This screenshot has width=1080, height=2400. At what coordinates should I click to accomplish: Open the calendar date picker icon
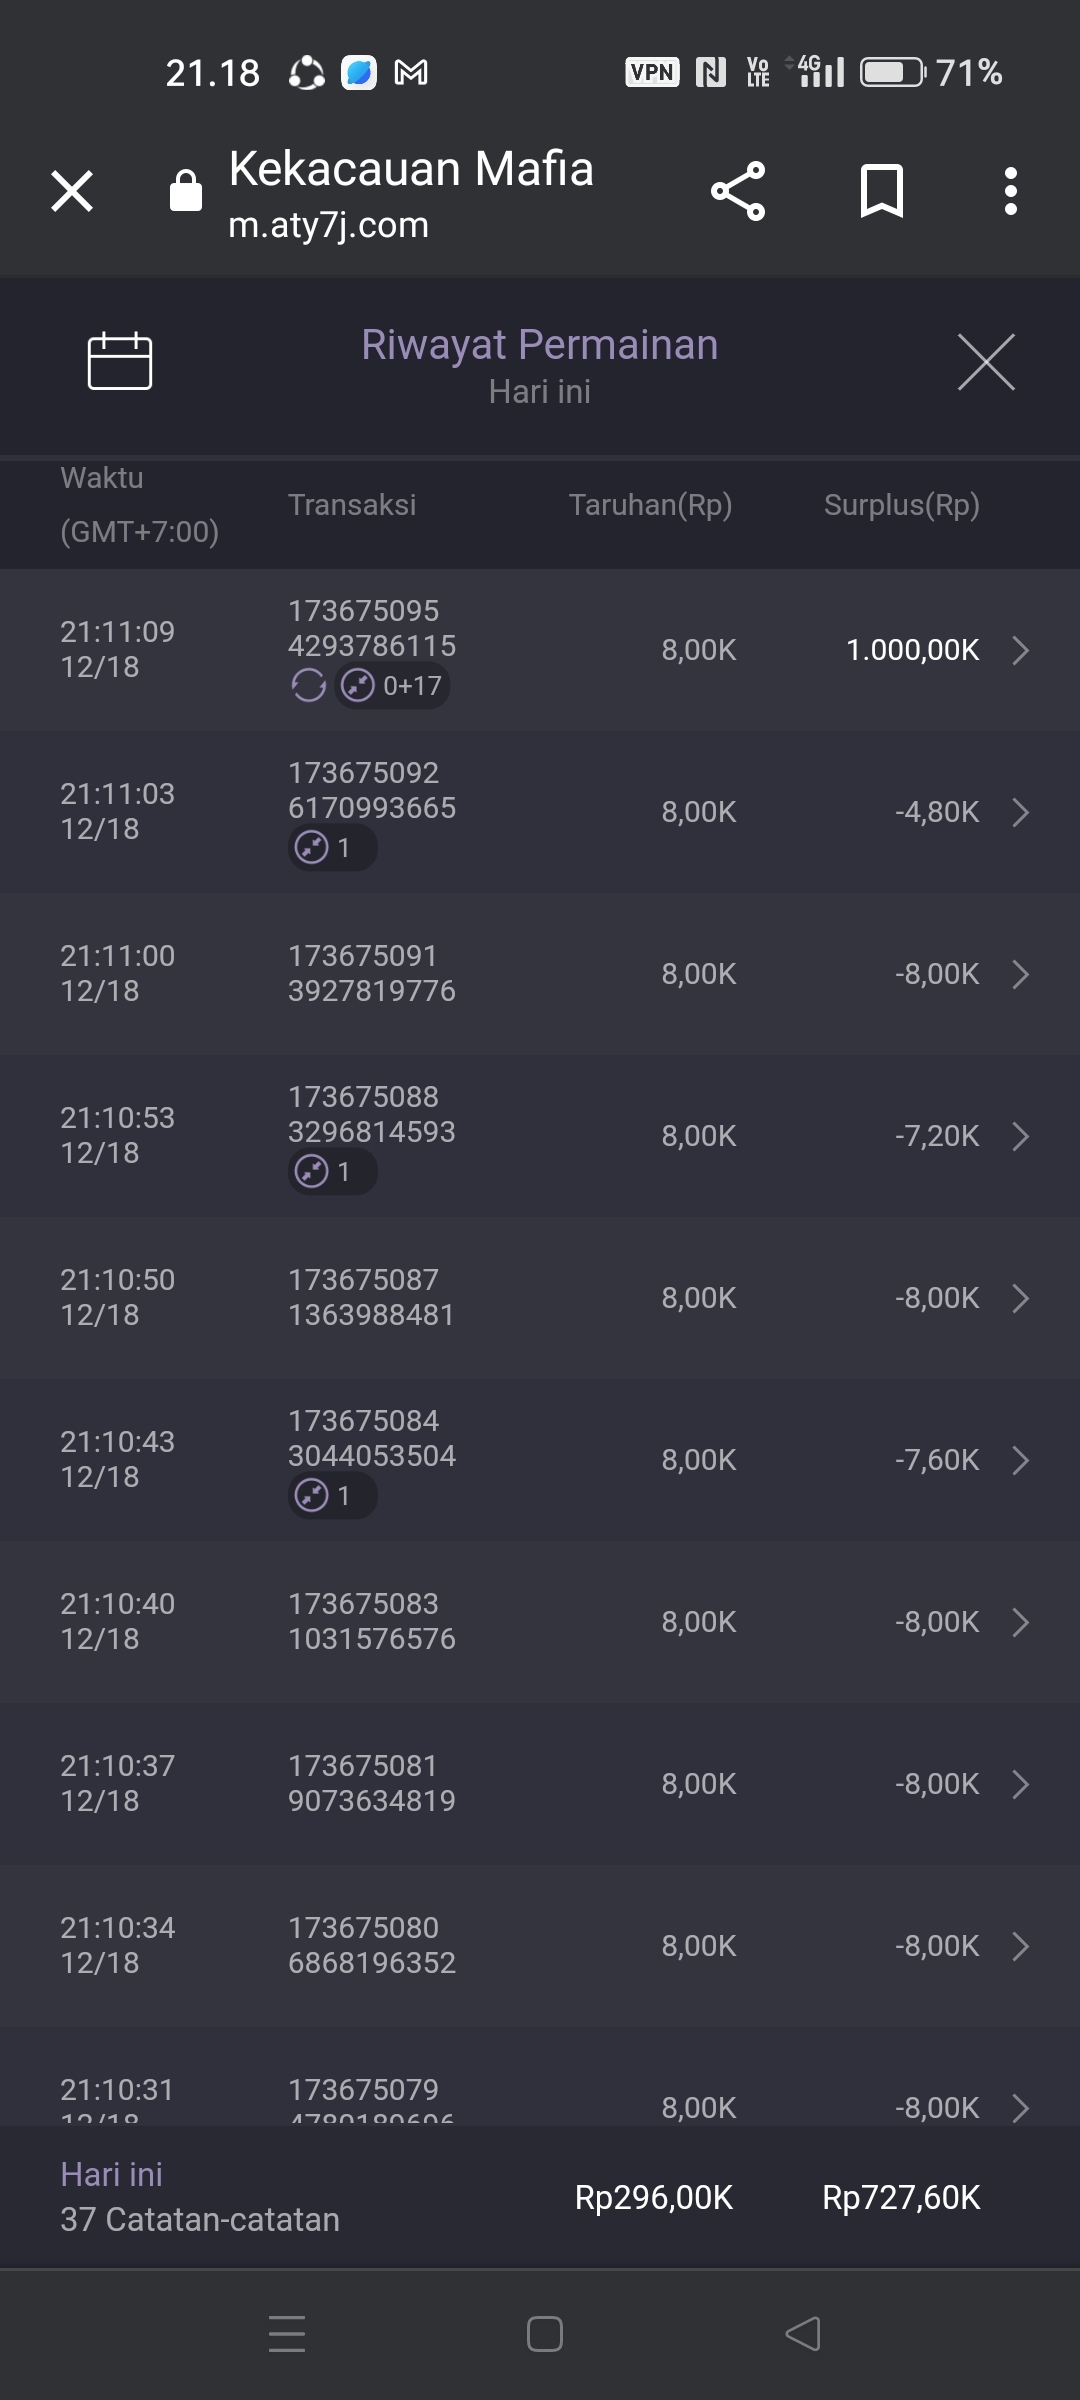(x=120, y=360)
